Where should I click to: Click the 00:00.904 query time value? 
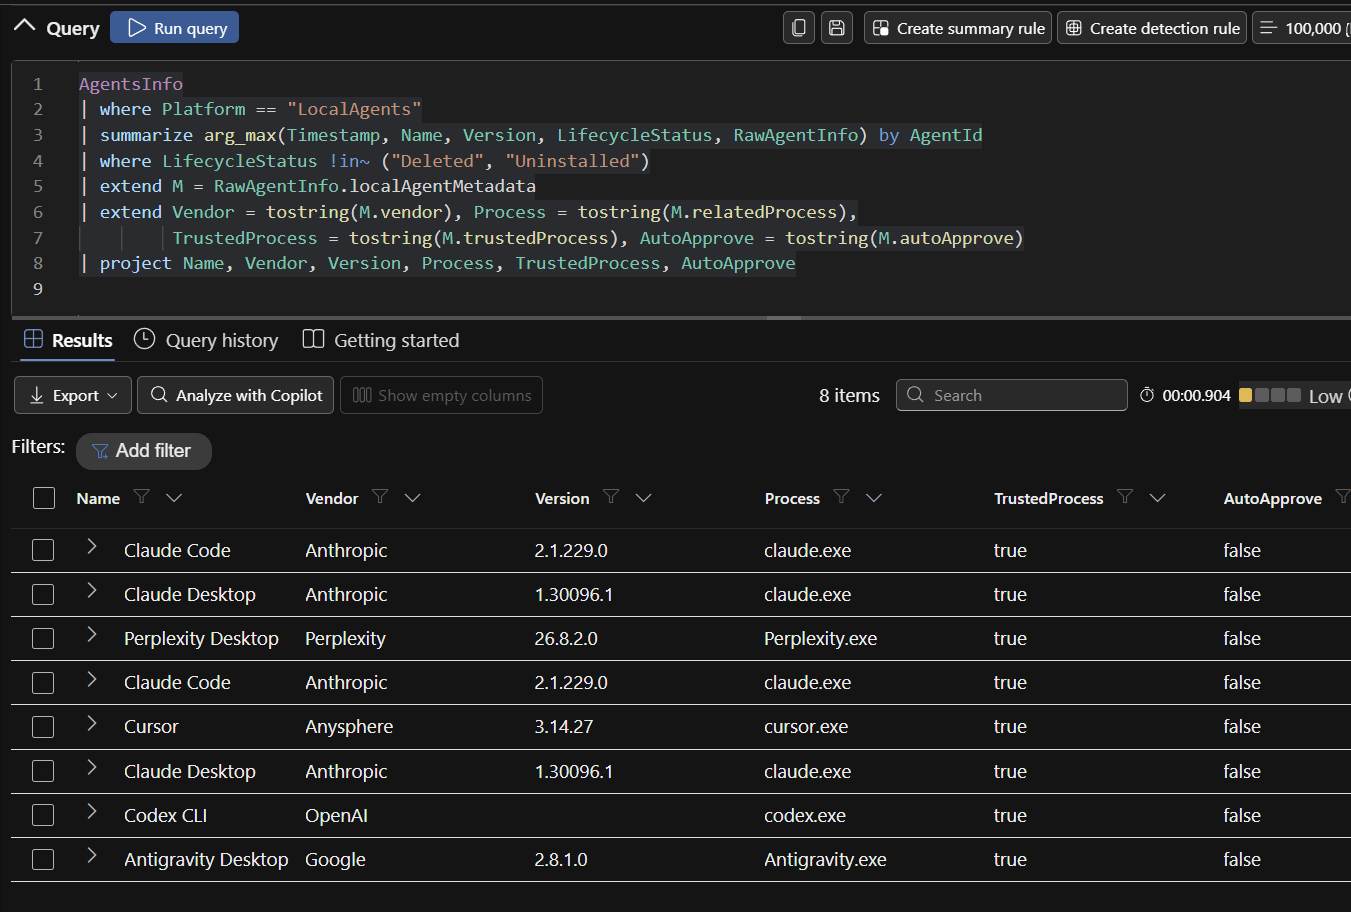[x=1196, y=395]
